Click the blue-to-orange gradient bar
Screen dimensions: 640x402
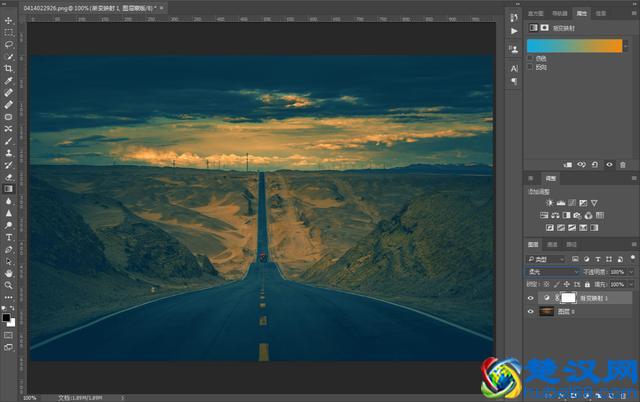(x=574, y=45)
